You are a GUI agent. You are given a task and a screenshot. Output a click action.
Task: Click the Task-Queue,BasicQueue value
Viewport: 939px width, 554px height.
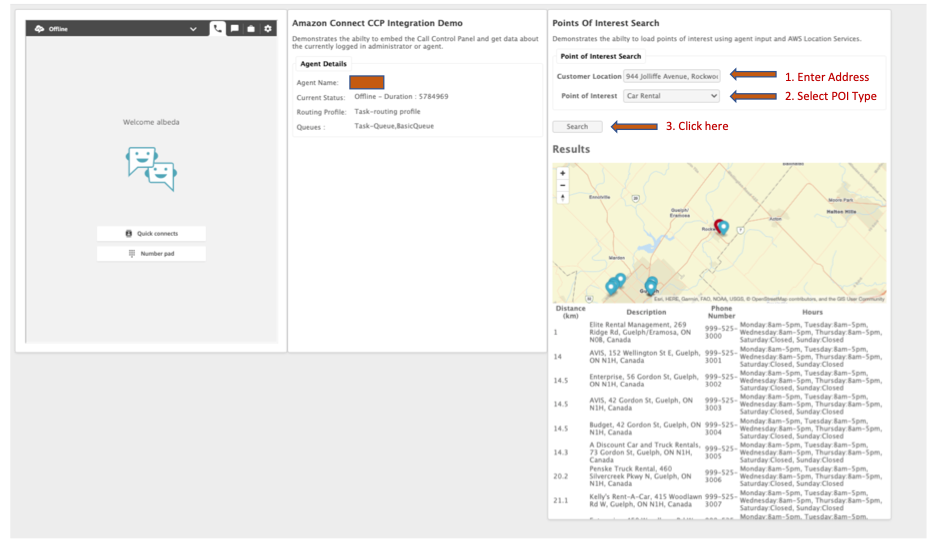[x=394, y=126]
